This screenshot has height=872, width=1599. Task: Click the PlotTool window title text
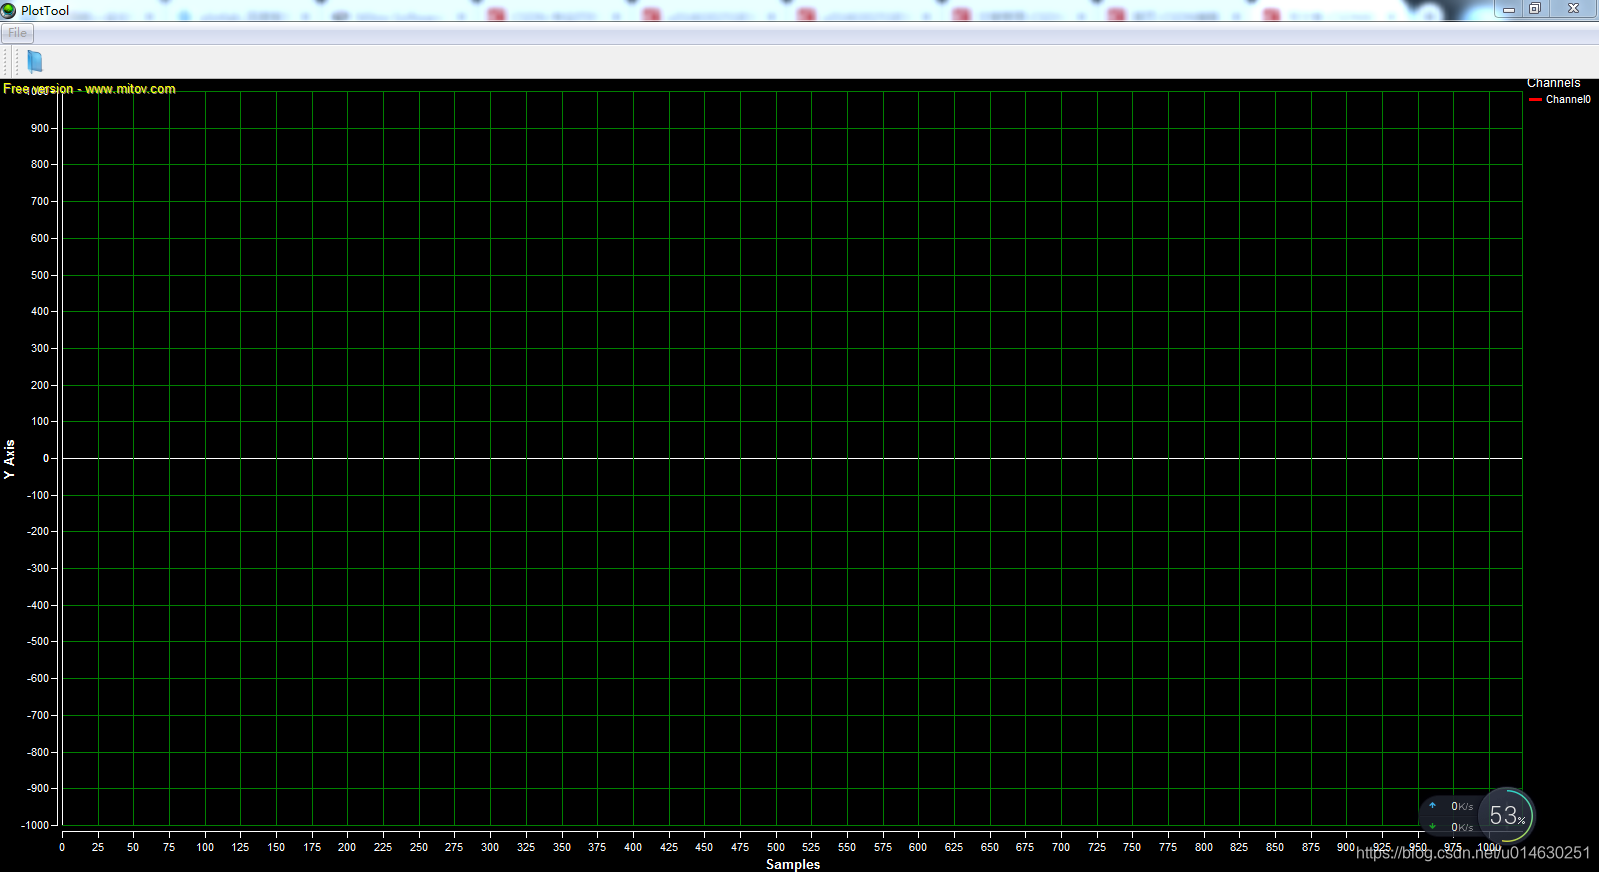(x=45, y=10)
